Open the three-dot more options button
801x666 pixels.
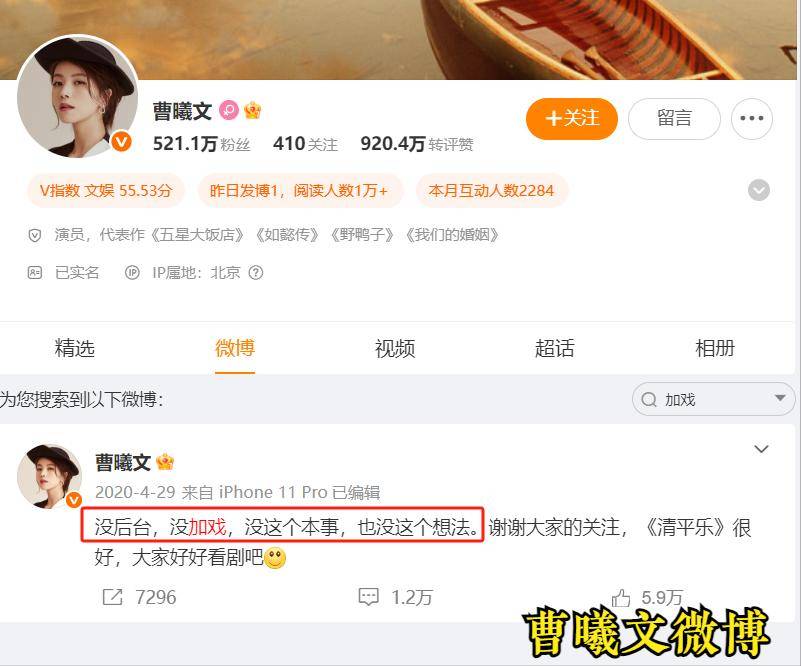tap(751, 118)
